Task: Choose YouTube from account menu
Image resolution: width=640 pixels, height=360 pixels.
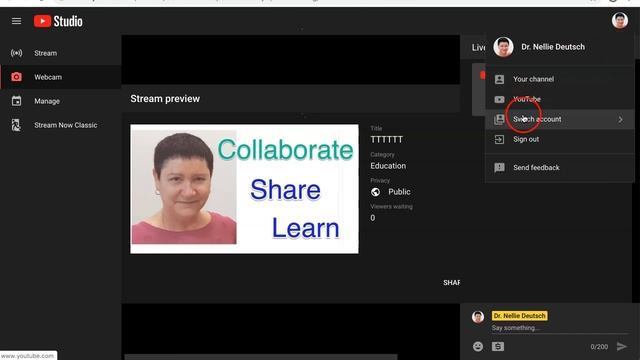Action: click(560, 99)
